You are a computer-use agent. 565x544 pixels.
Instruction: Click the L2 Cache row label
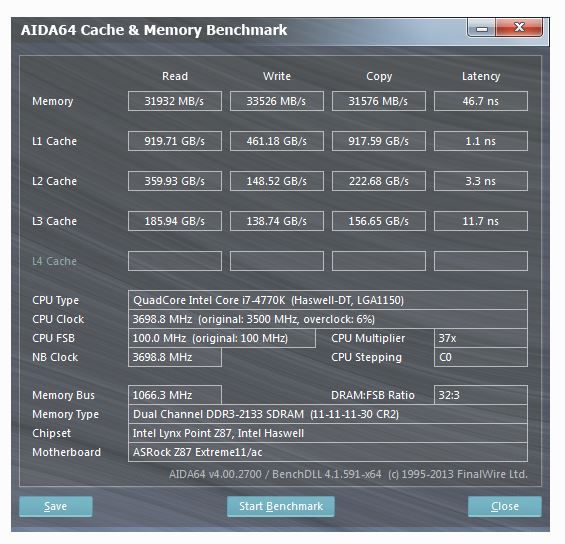pyautogui.click(x=54, y=181)
